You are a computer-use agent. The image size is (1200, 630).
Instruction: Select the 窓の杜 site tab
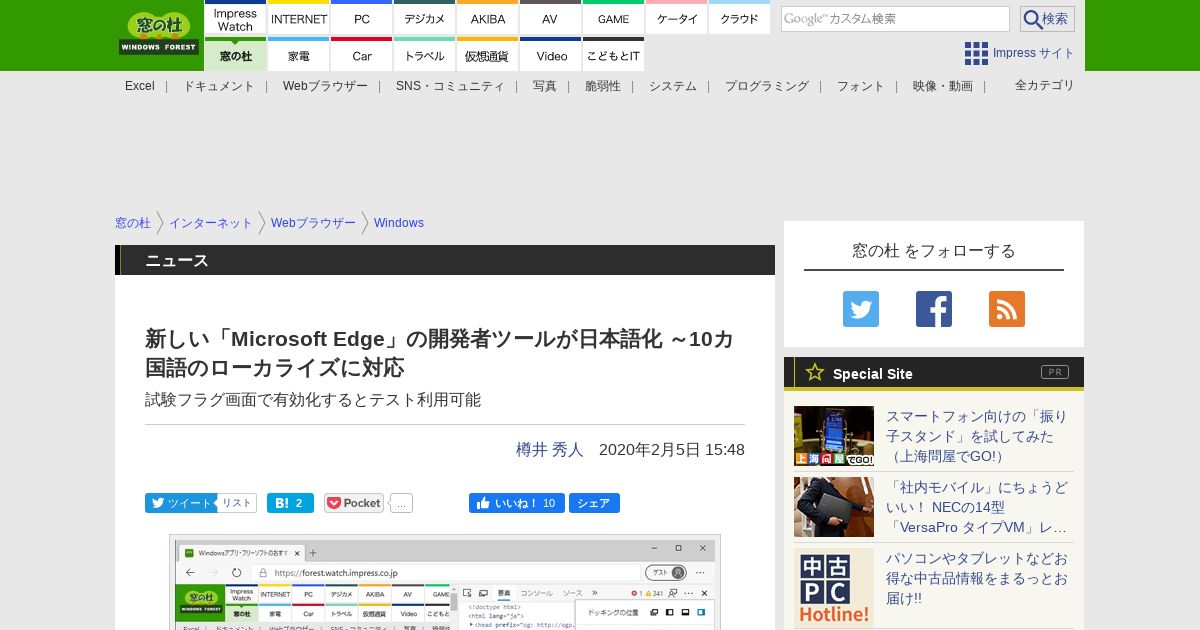236,55
